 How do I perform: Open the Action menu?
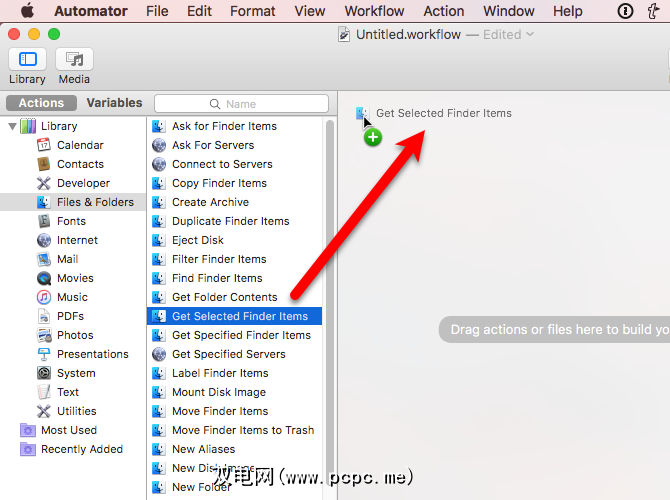pyautogui.click(x=444, y=11)
